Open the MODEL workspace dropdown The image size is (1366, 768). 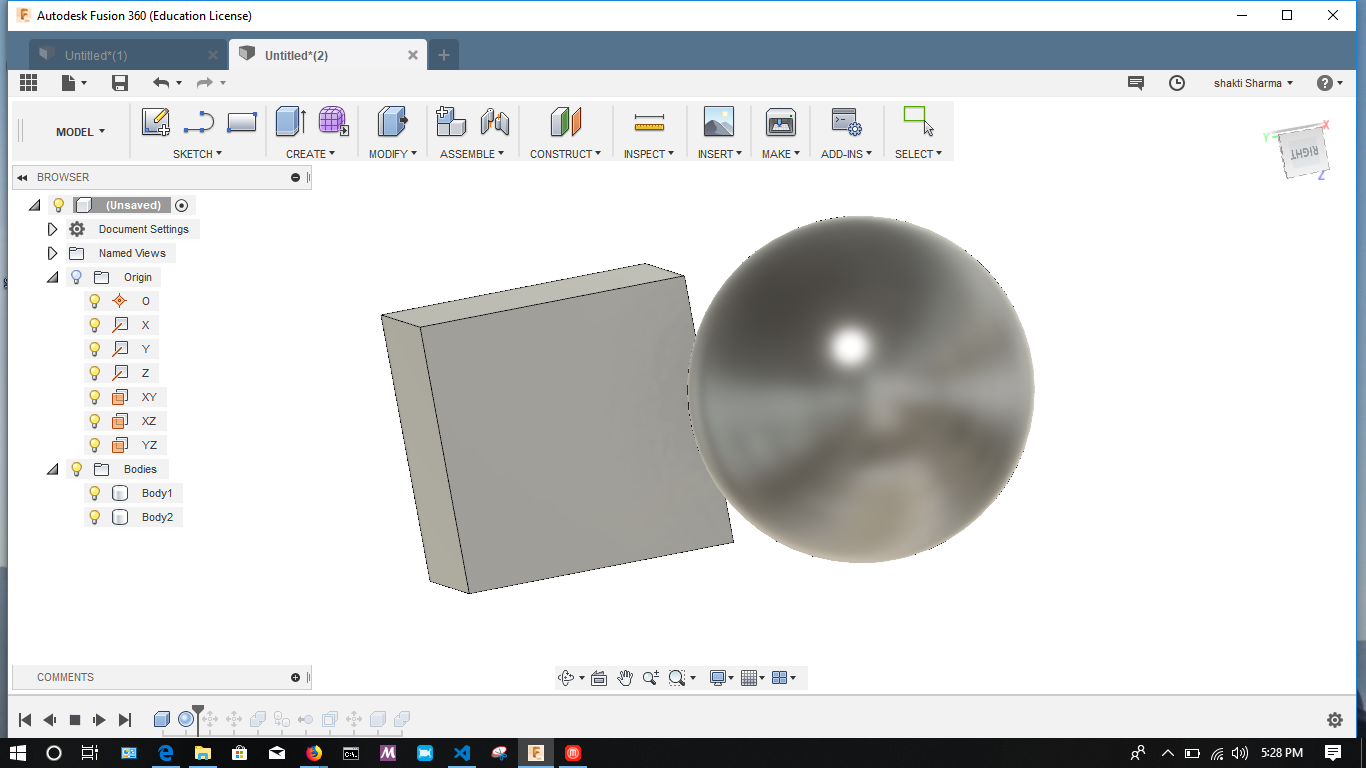pyautogui.click(x=80, y=132)
